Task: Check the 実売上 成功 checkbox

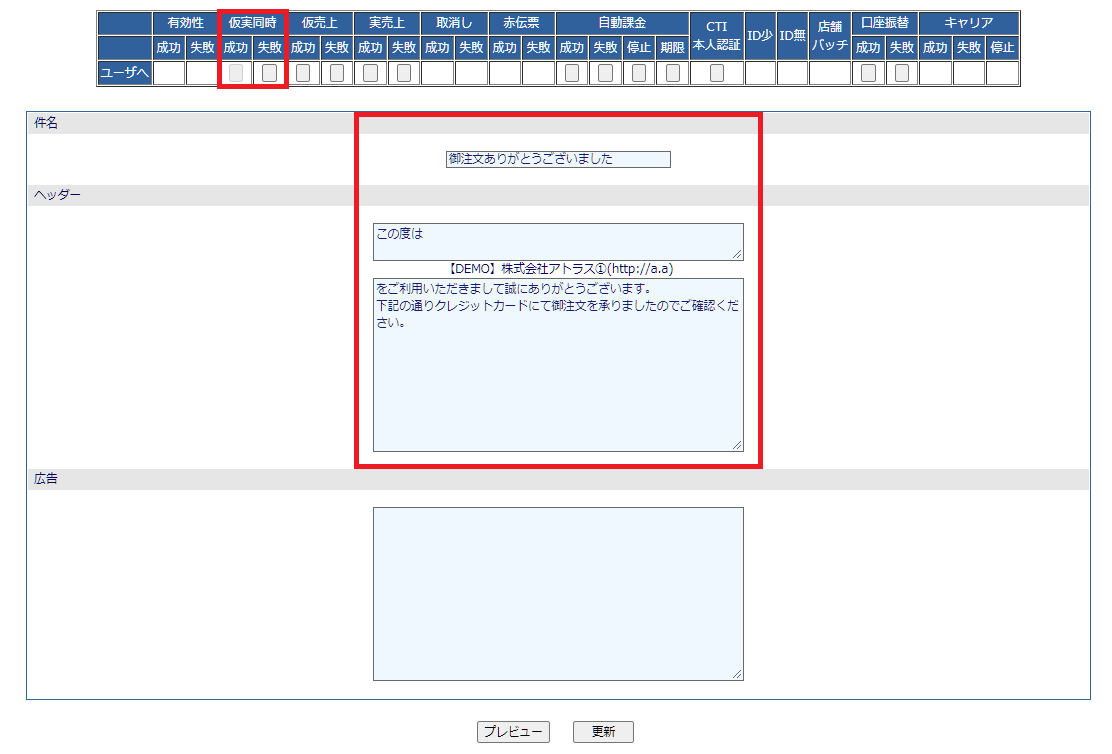Action: (x=370, y=73)
